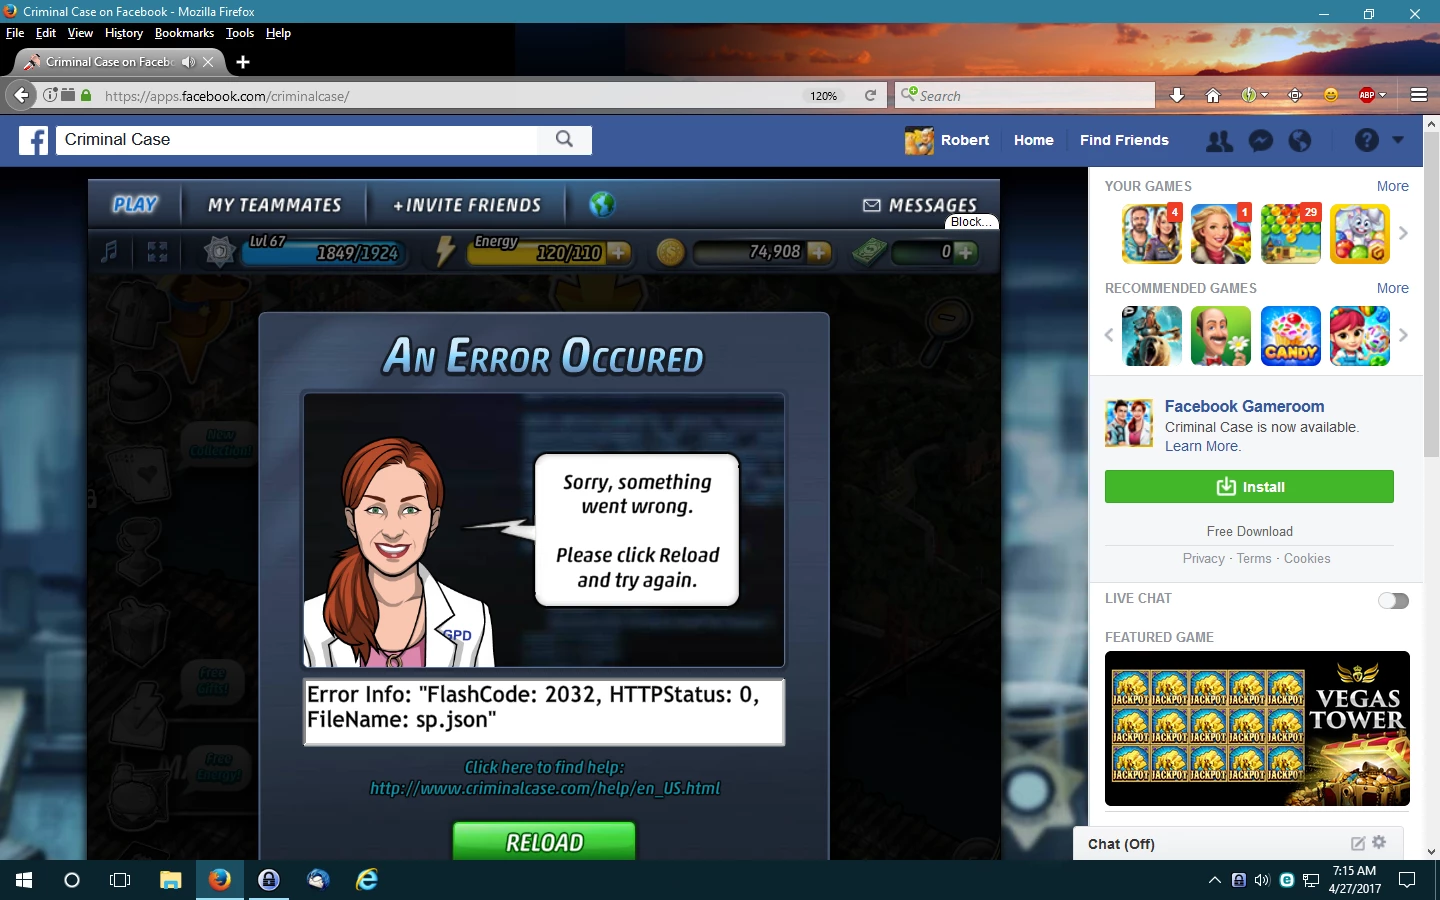Add energy with plus button
Viewport: 1440px width, 900px height.
pyautogui.click(x=619, y=252)
